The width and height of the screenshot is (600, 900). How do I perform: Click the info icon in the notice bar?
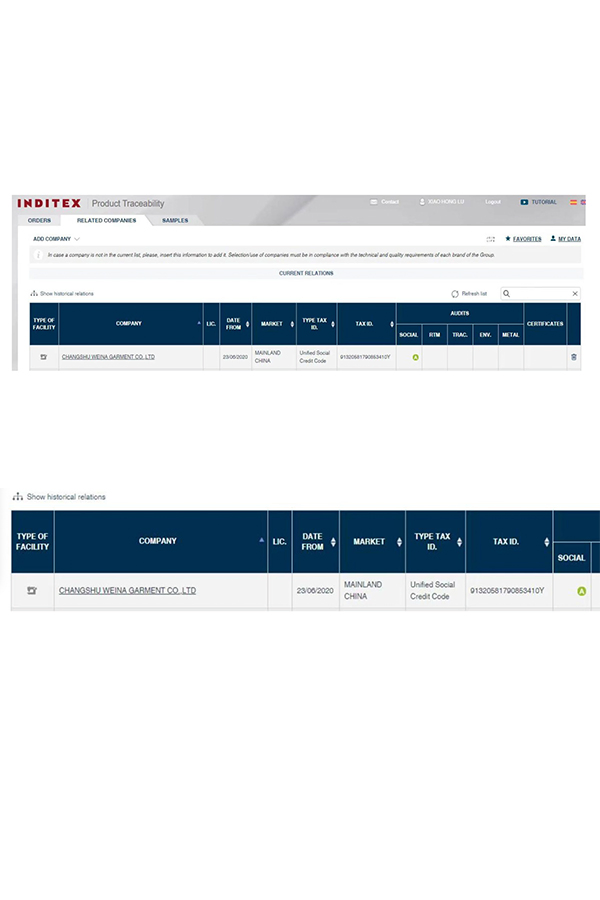[38, 255]
